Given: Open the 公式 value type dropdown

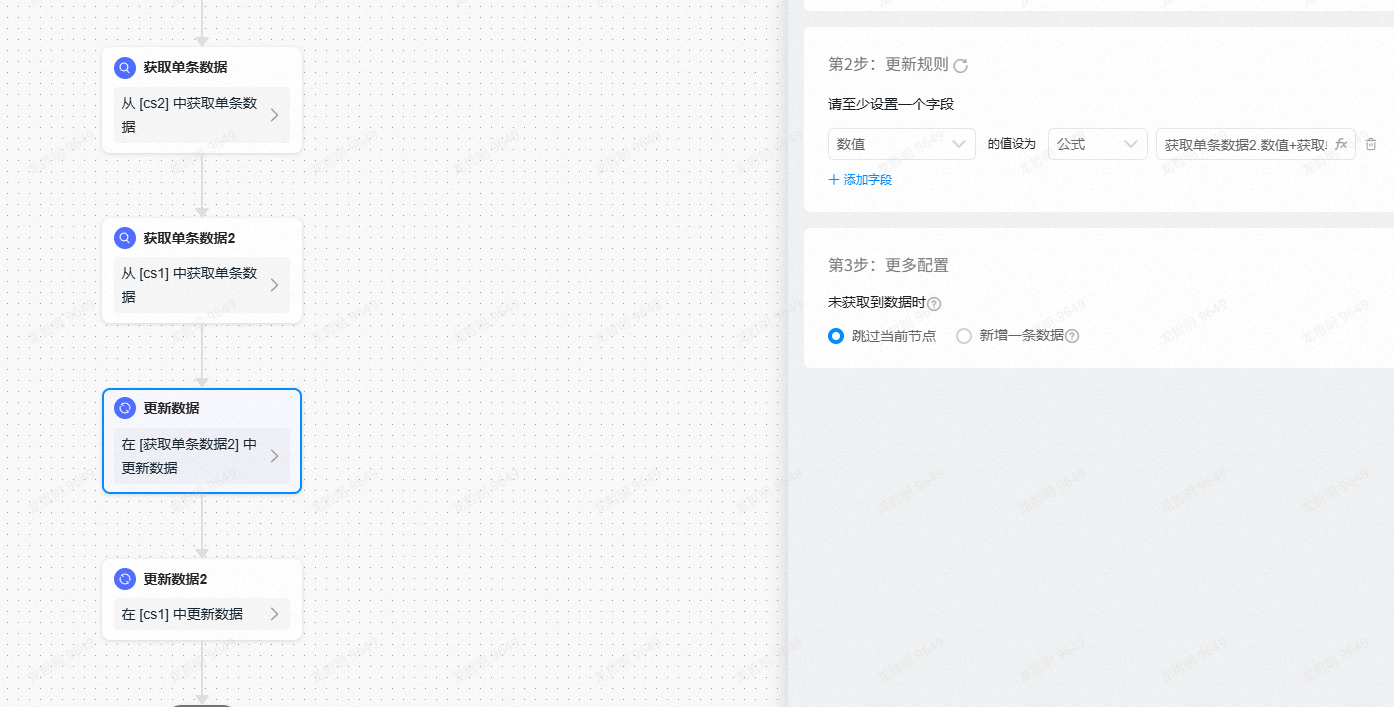Looking at the screenshot, I should (1098, 144).
